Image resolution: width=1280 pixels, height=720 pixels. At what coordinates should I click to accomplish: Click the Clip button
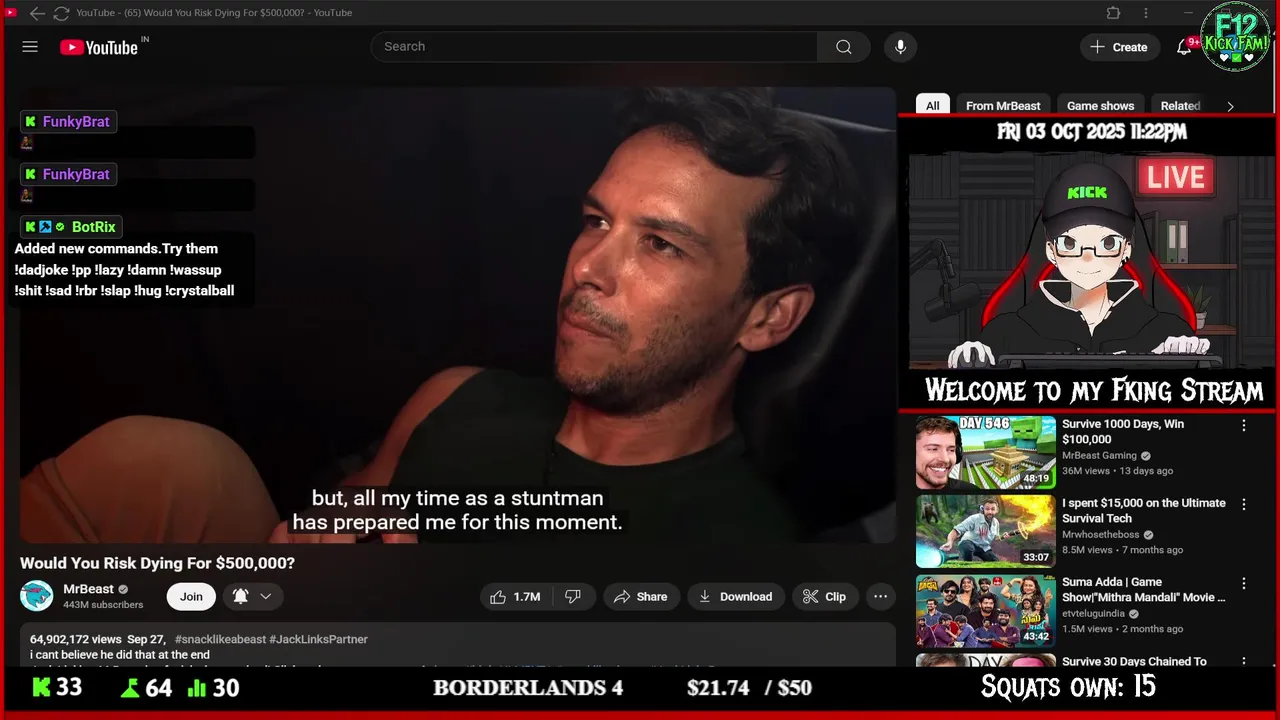click(825, 596)
